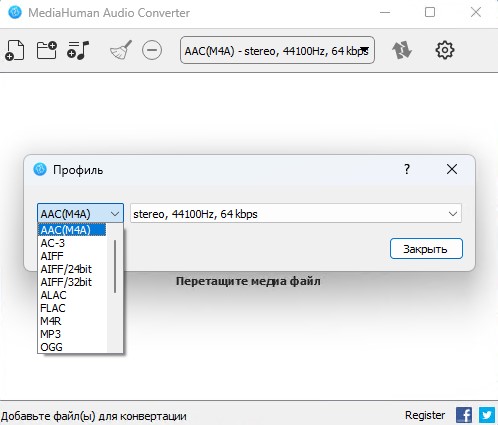Screen dimensions: 498x425
Task: Open settings with the gear icon
Action: pos(445,50)
